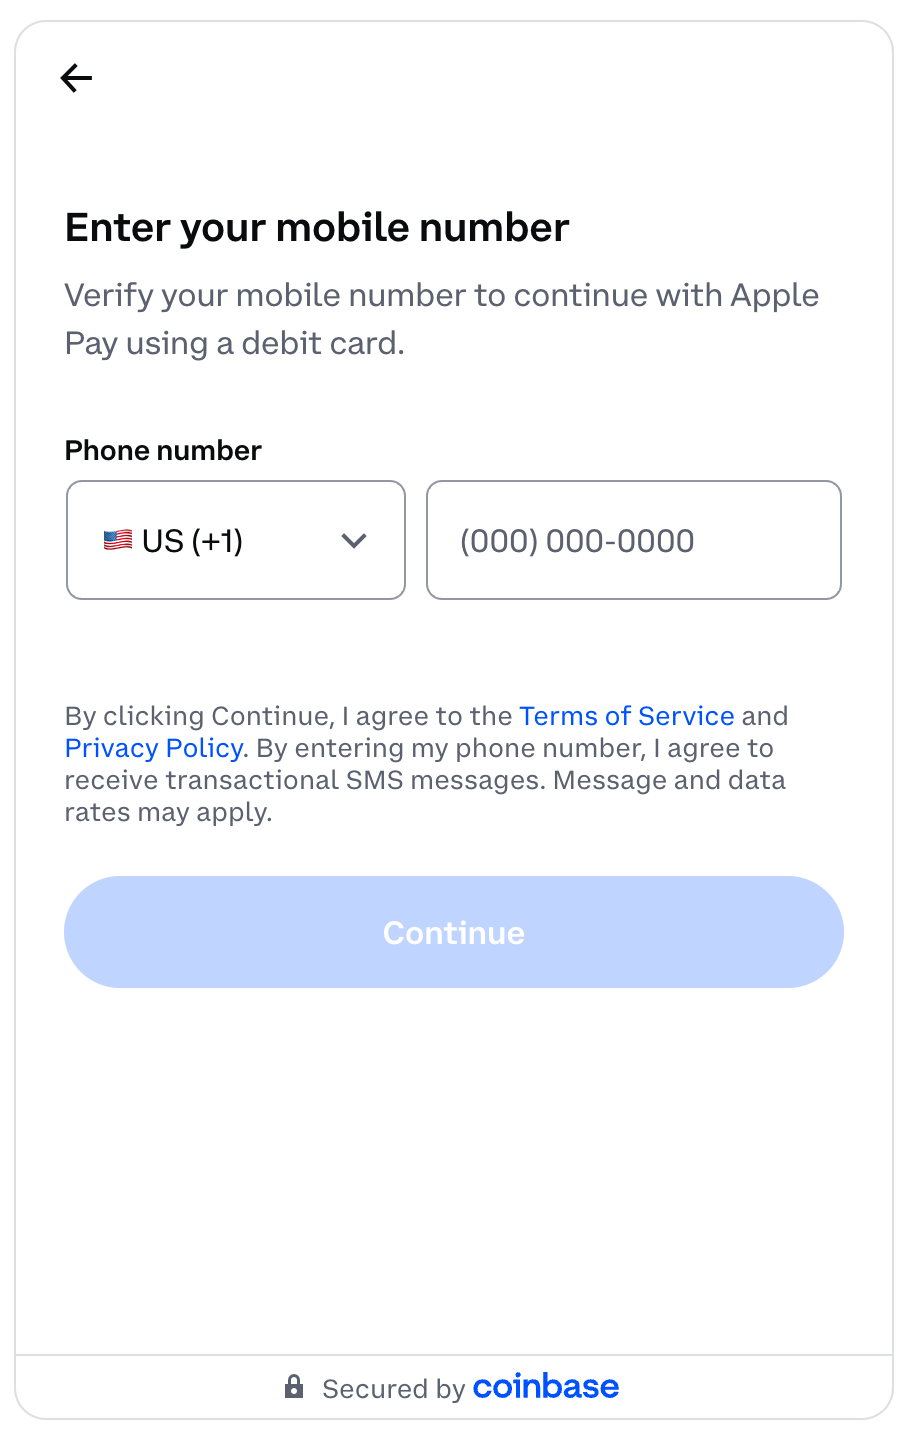Click the "Secured by" footer text
The width and height of the screenshot is (910, 1442).
pos(393,1389)
